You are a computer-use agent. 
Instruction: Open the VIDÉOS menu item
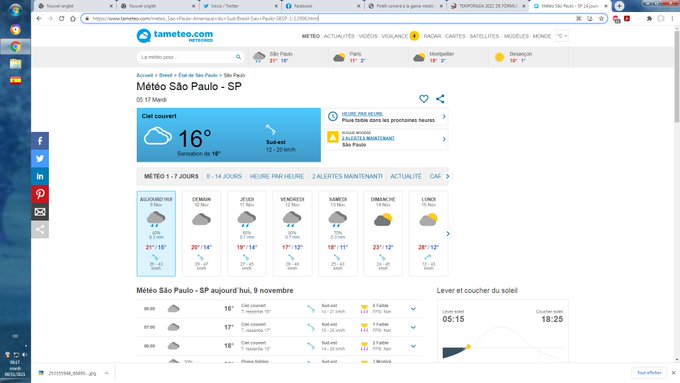368,36
